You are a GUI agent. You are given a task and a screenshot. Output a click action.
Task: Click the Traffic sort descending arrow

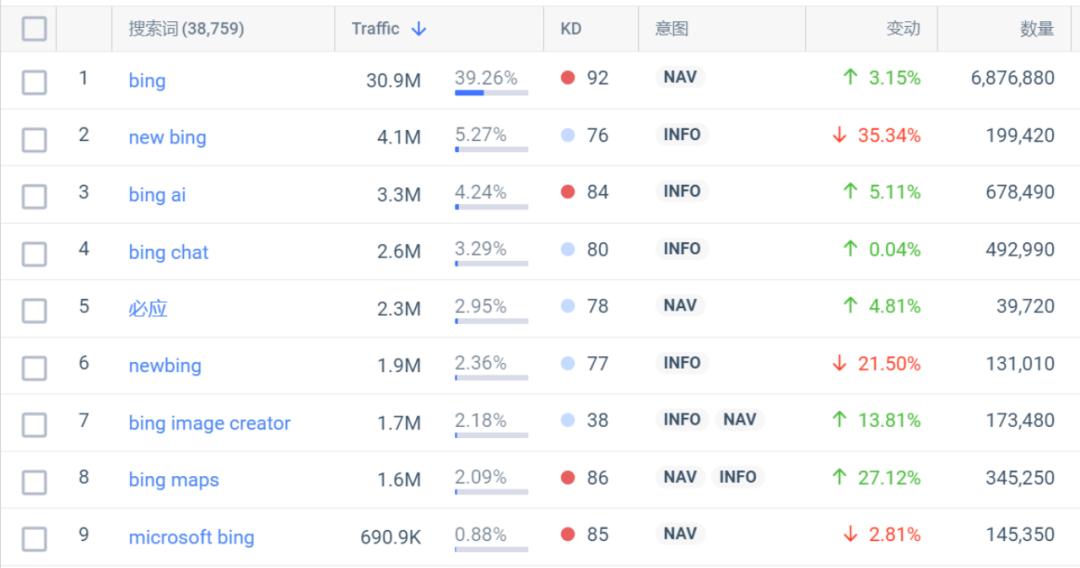pos(419,29)
